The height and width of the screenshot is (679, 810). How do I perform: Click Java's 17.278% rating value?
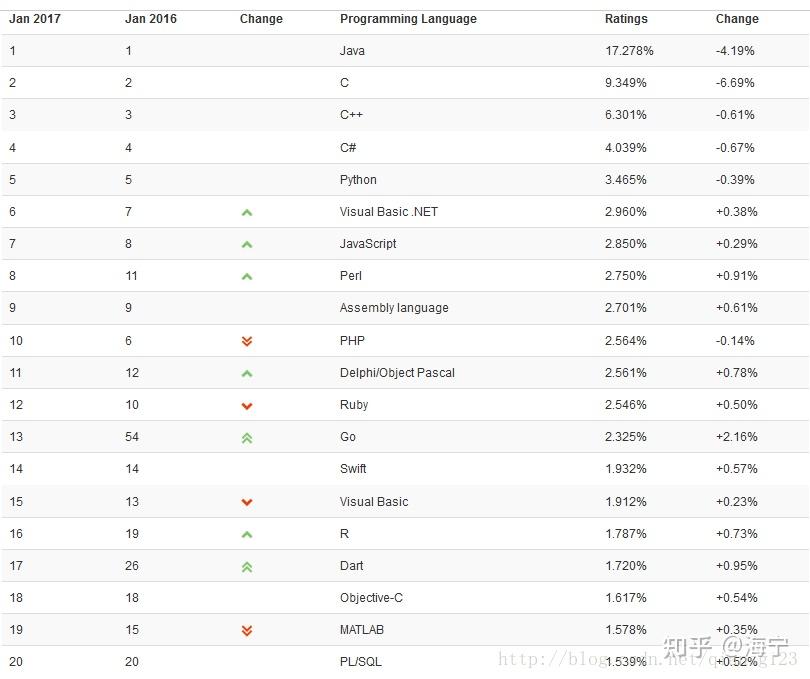[626, 51]
